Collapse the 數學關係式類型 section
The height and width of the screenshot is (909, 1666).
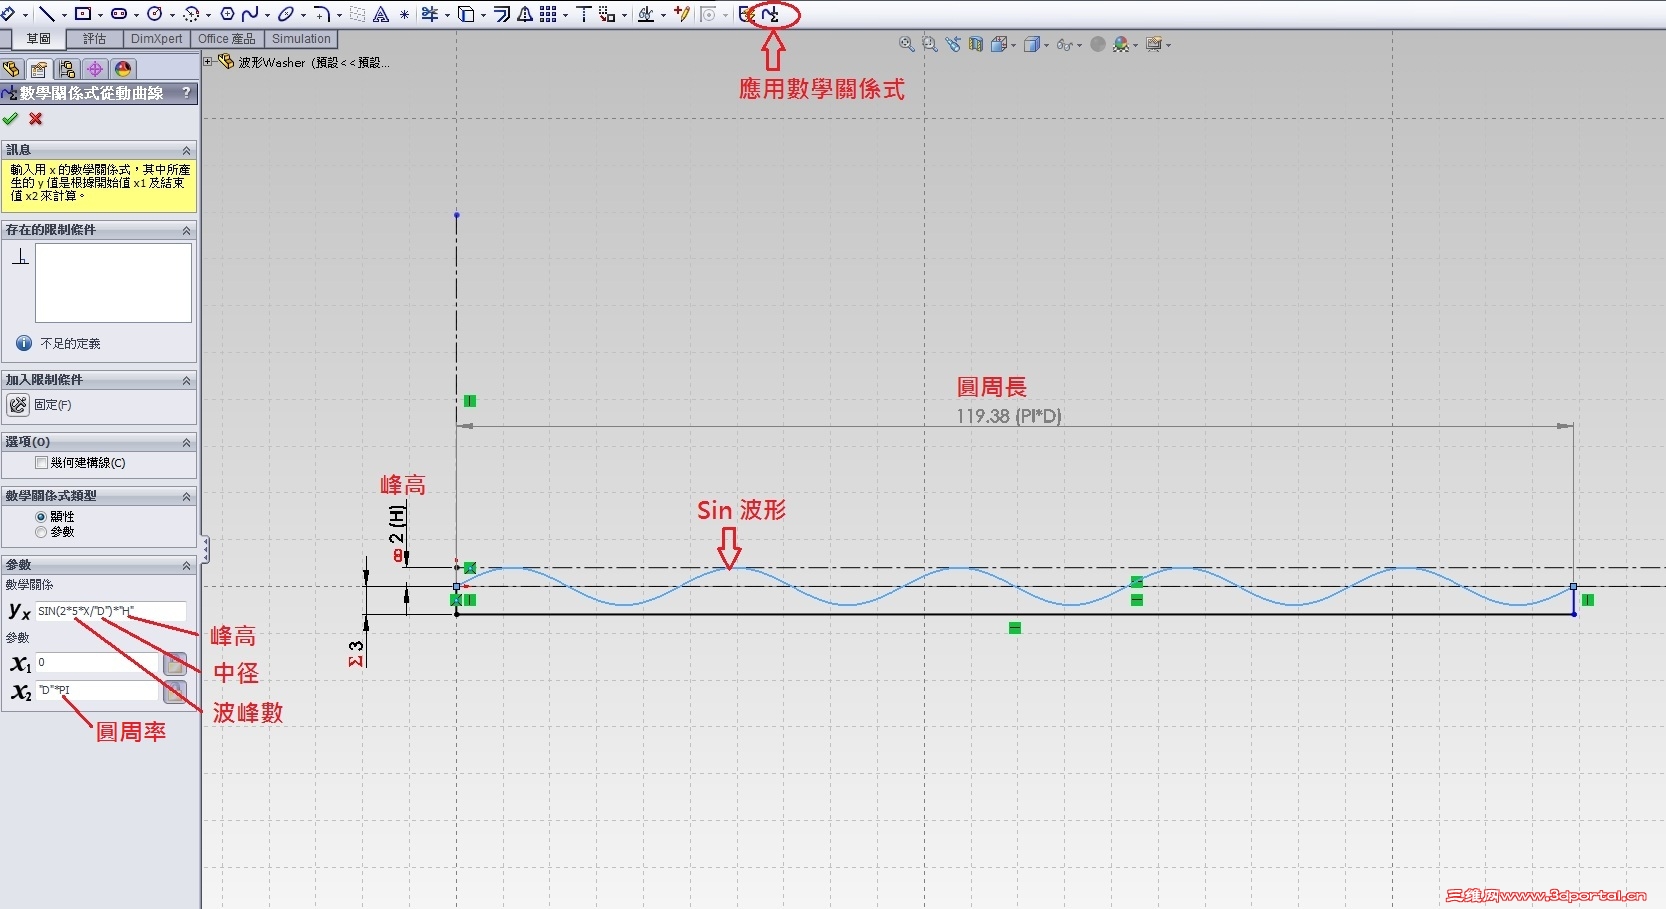[186, 496]
